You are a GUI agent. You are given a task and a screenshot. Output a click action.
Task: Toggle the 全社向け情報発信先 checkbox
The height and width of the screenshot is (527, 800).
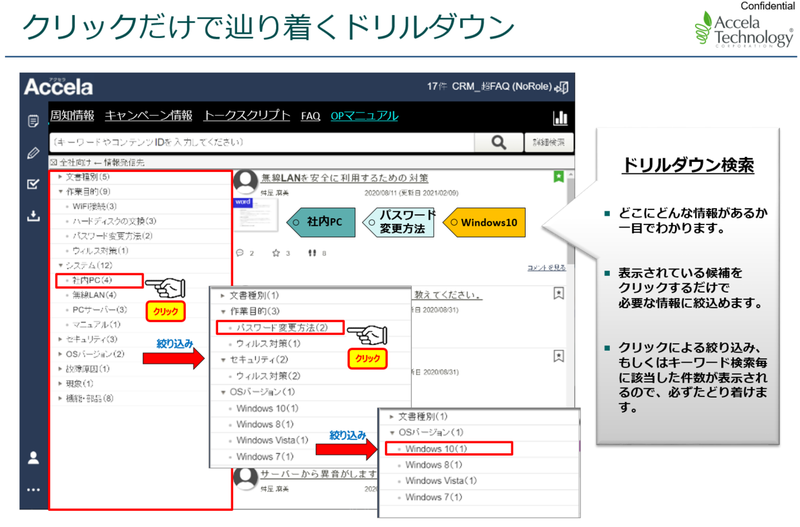coord(53,161)
